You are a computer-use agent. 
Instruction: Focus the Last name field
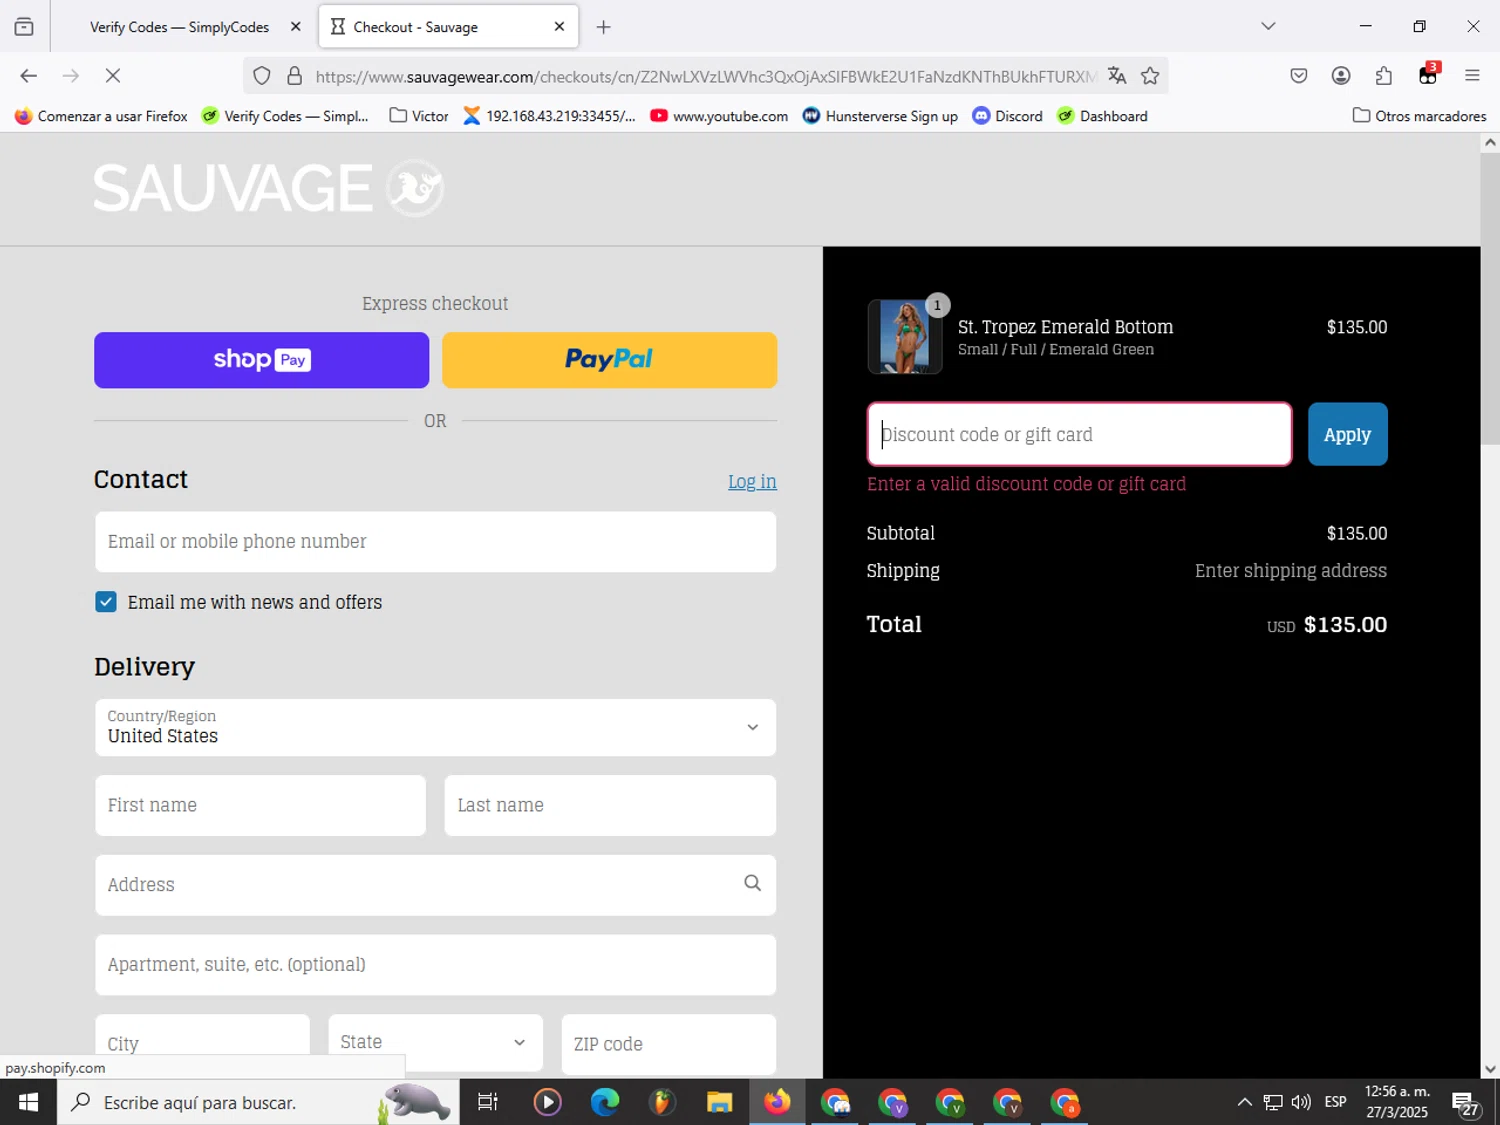pyautogui.click(x=610, y=806)
